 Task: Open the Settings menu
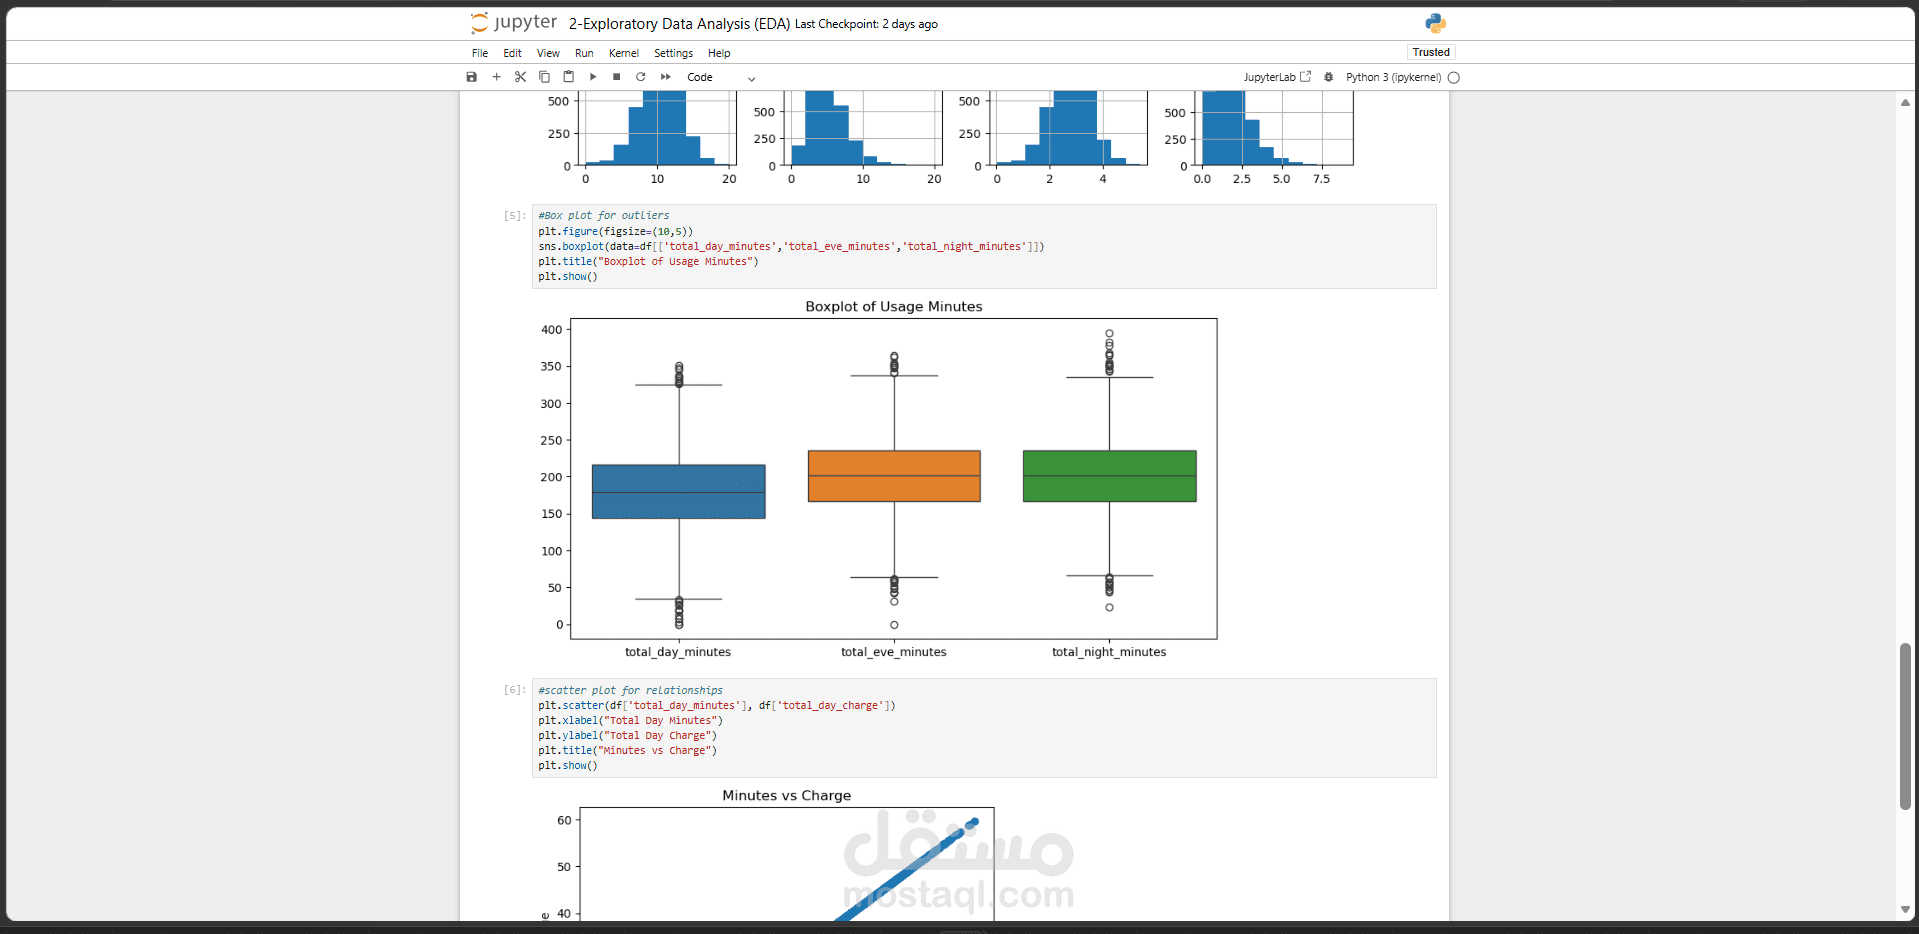[673, 53]
